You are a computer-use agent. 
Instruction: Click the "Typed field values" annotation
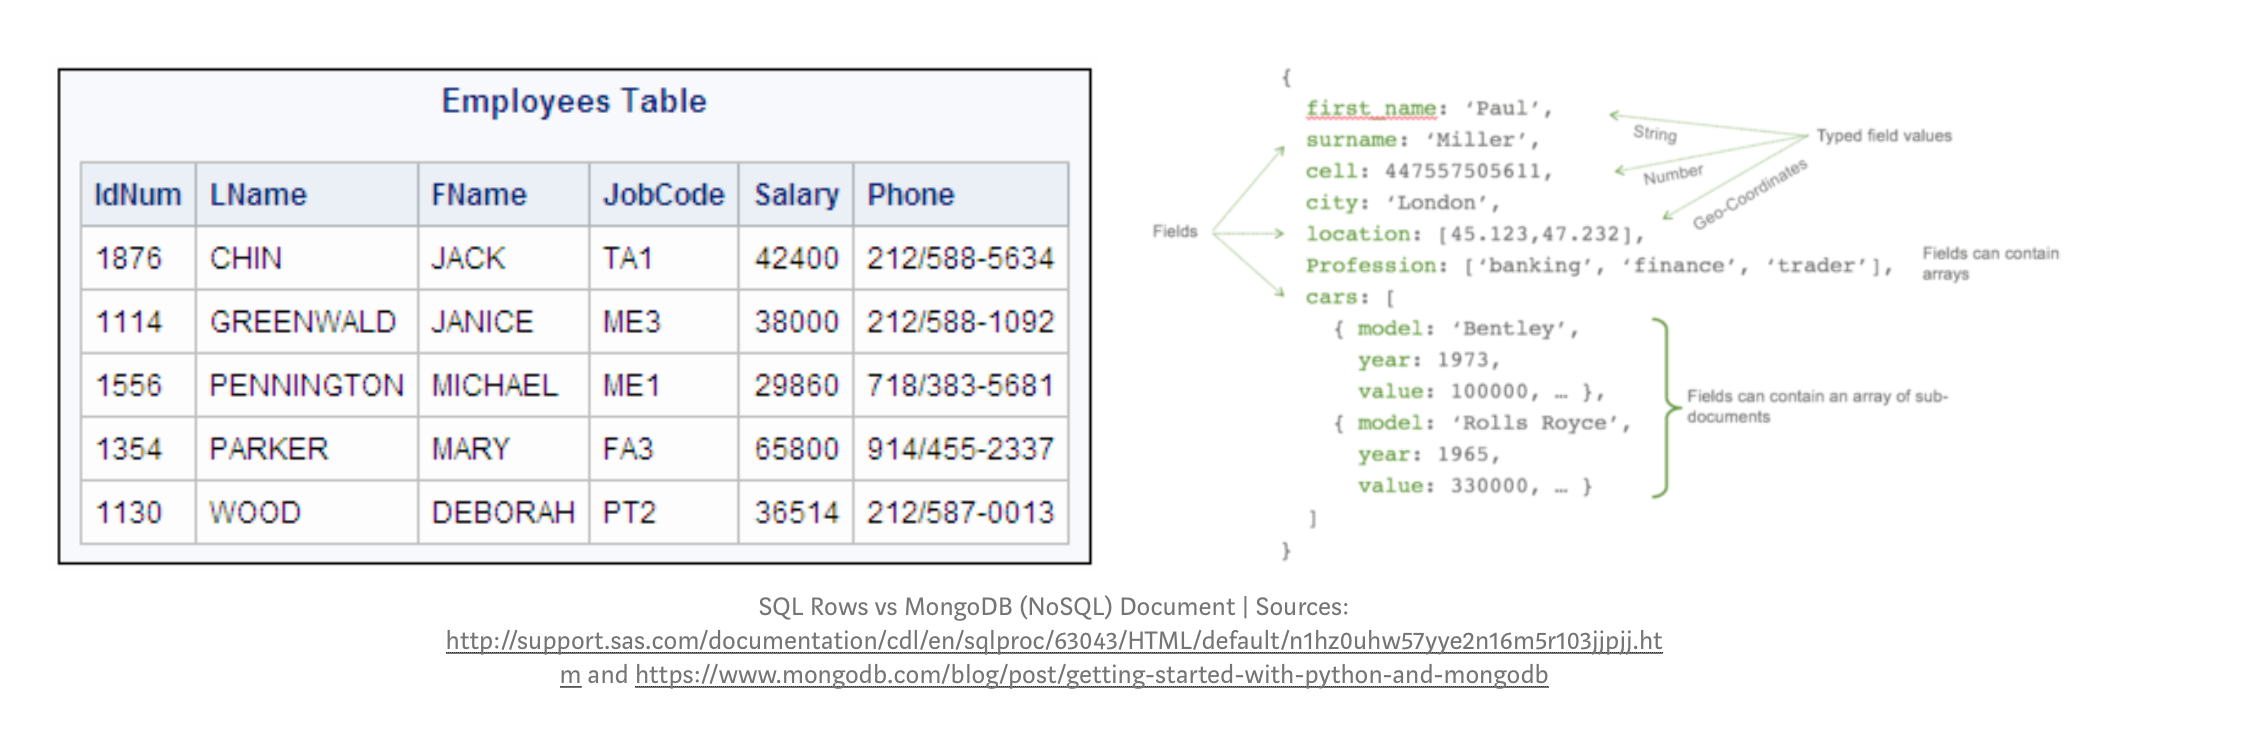click(x=1883, y=136)
